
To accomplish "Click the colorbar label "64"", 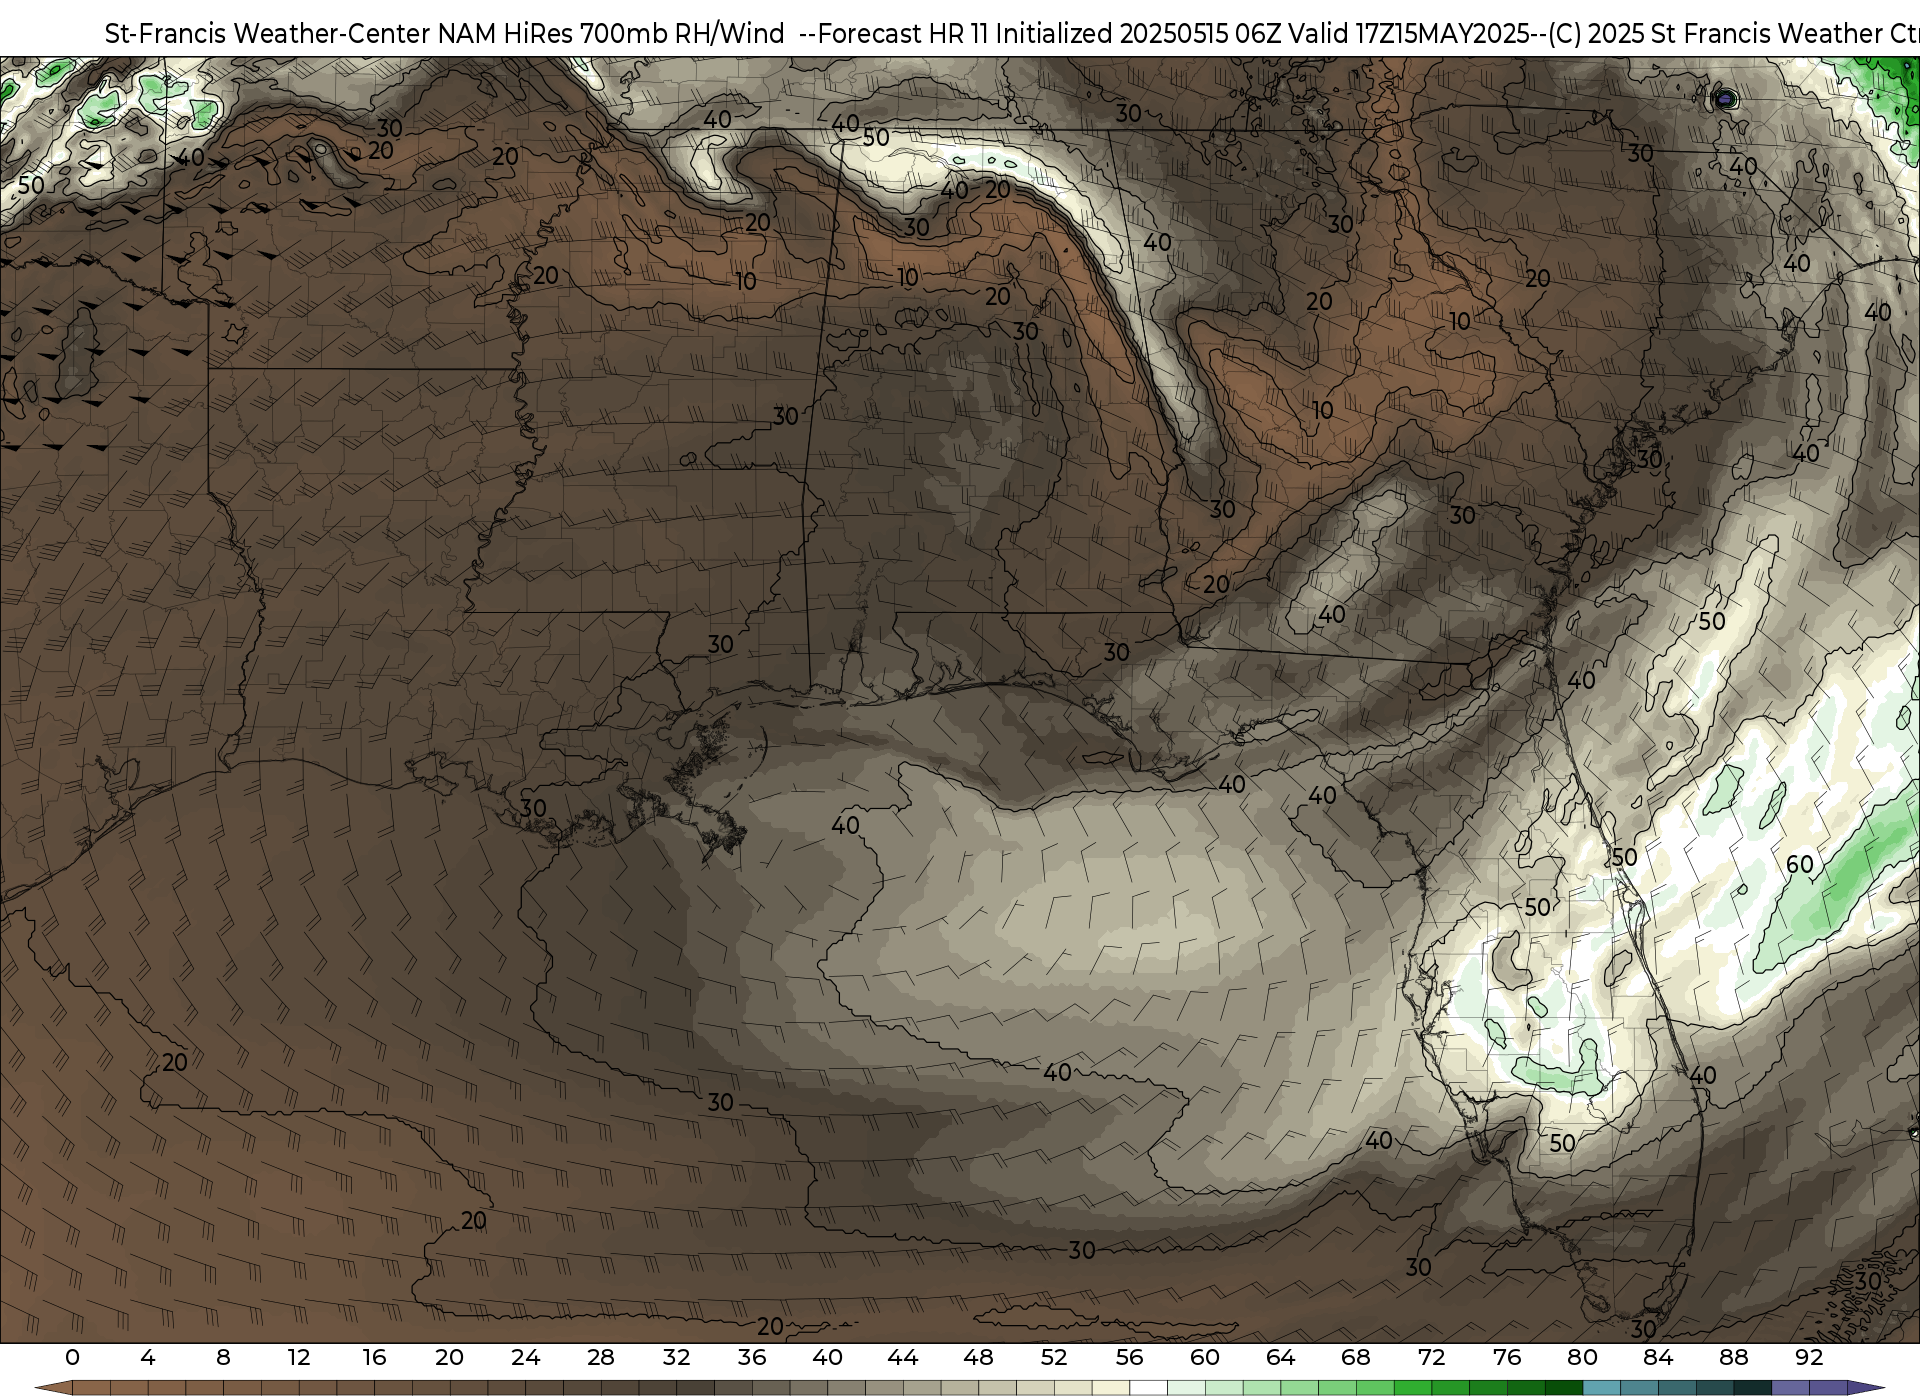I will [x=1280, y=1358].
